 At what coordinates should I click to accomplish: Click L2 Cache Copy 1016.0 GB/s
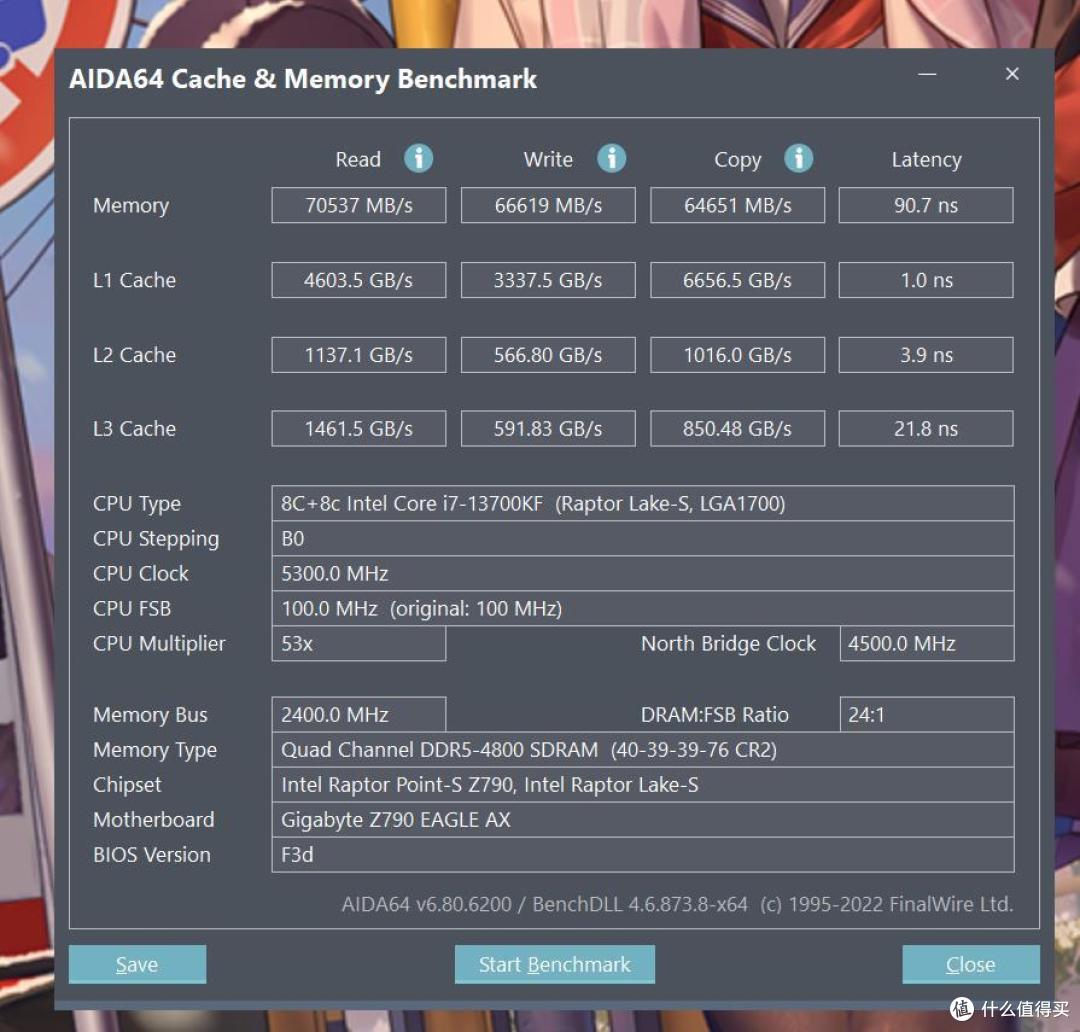738,355
